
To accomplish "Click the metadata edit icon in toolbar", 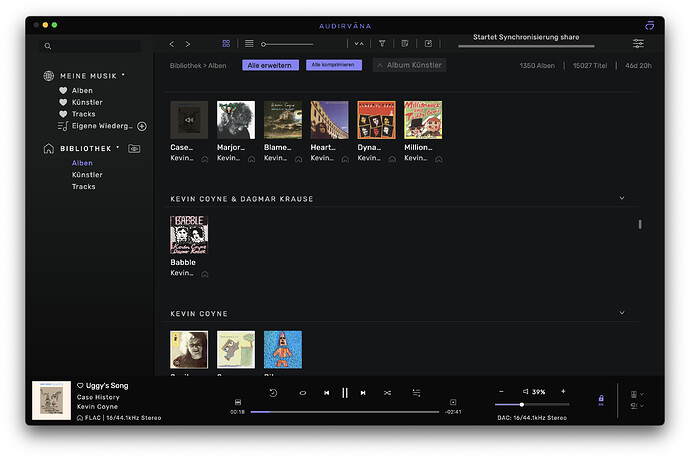I will click(x=405, y=43).
